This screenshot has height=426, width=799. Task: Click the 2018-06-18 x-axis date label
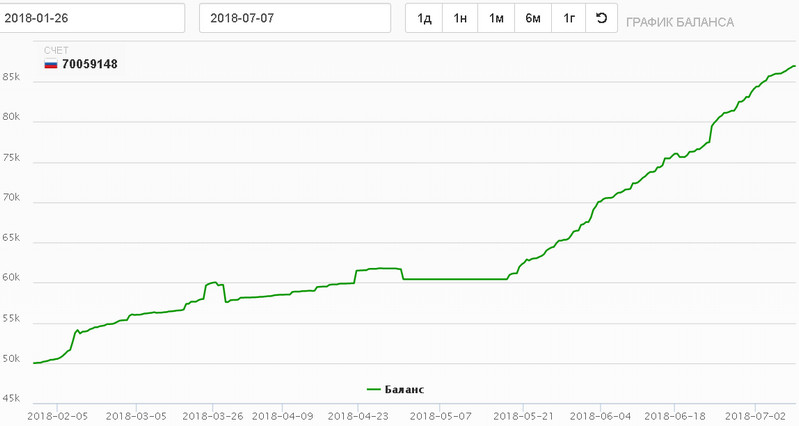point(675,416)
